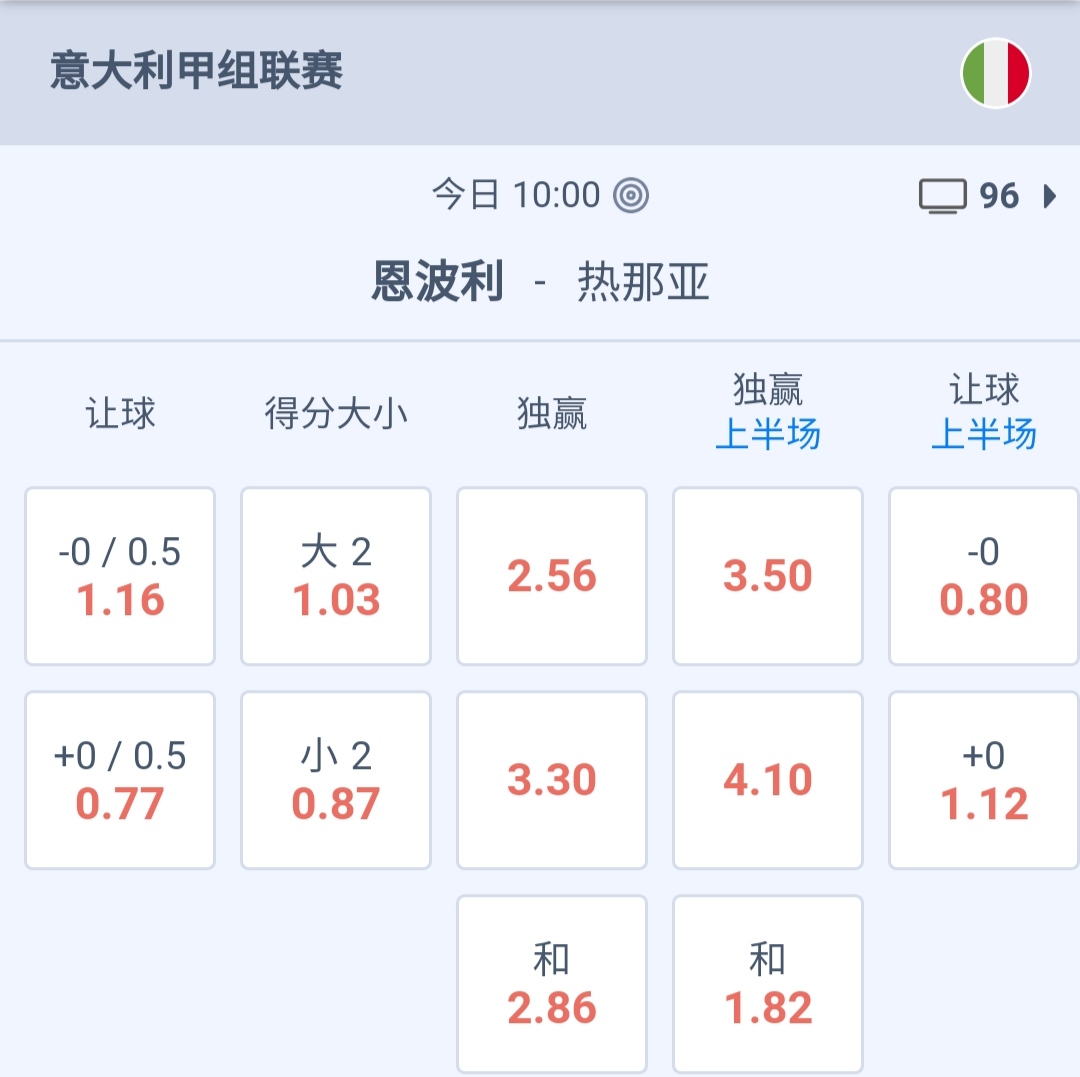Click the TV broadcast icon
This screenshot has width=1080, height=1077.
[x=942, y=196]
